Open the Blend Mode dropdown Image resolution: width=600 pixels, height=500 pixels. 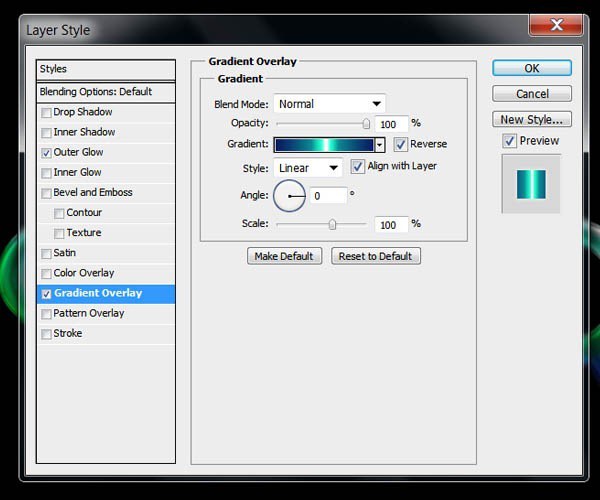(x=329, y=104)
